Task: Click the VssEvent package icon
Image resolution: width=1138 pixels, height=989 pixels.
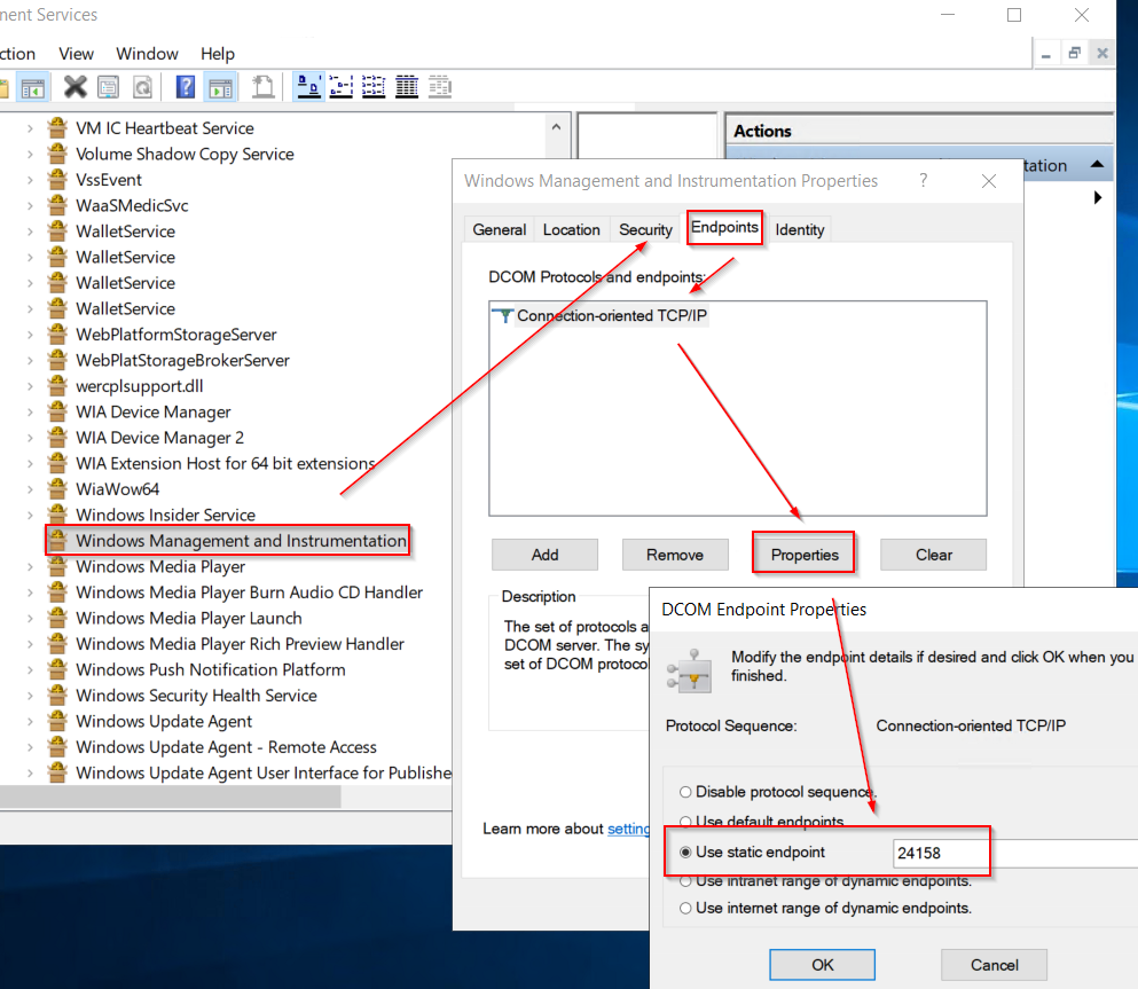Action: (57, 179)
